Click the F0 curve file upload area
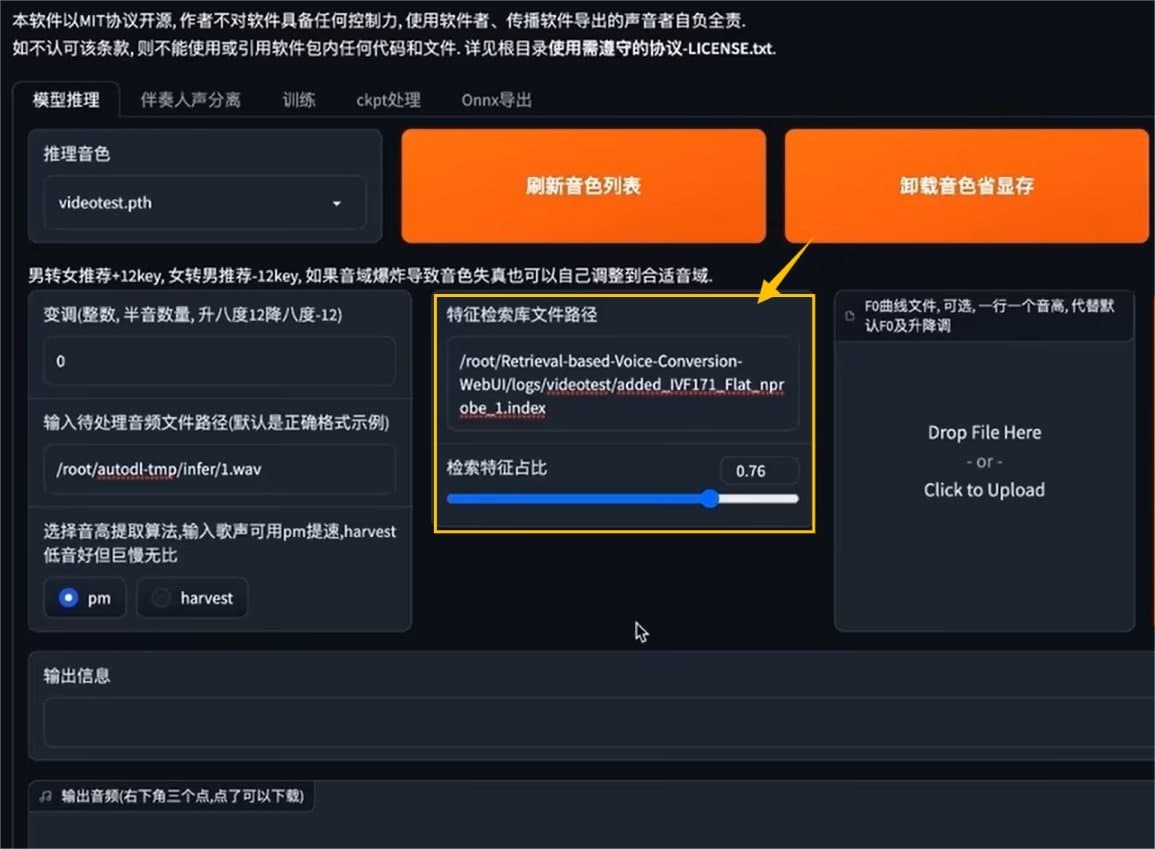1155x849 pixels. 984,461
